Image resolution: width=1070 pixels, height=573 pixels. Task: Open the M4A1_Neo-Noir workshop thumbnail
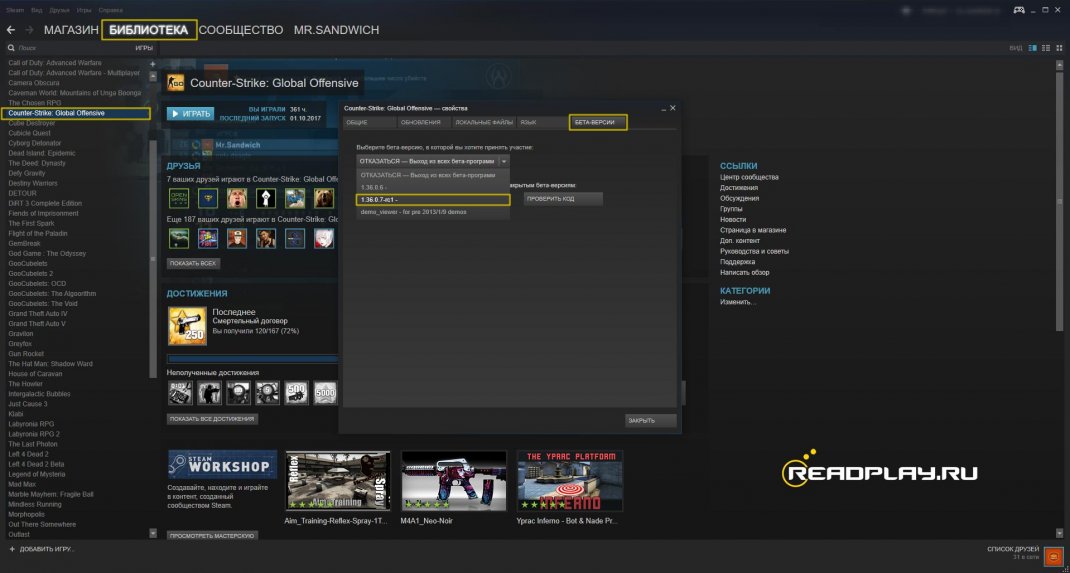454,481
